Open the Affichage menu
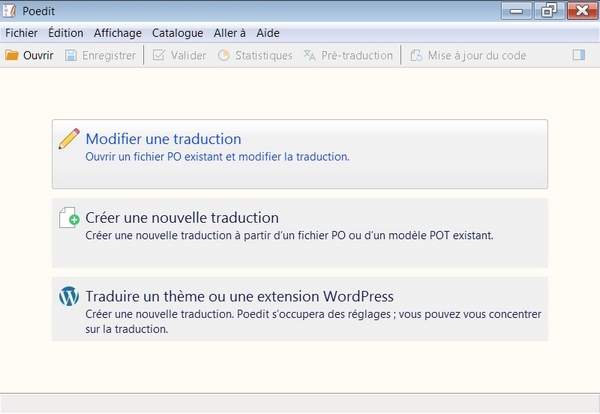Image resolution: width=600 pixels, height=414 pixels. click(x=118, y=33)
